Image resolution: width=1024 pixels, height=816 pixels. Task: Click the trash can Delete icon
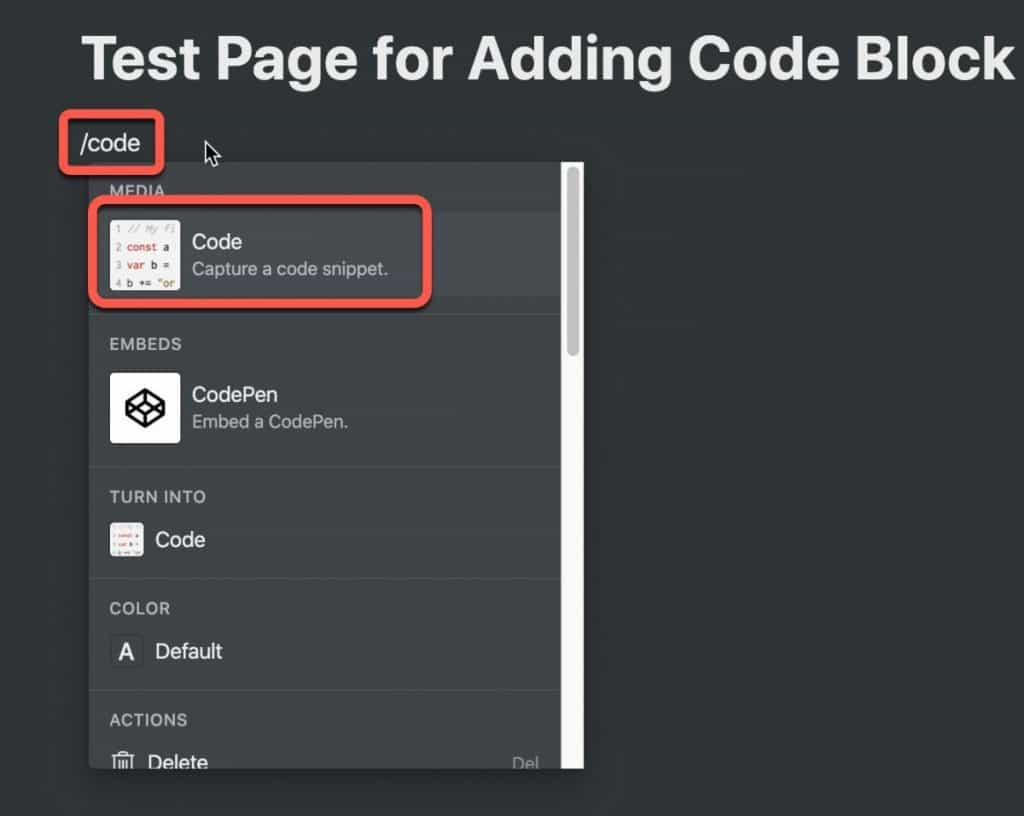[x=123, y=761]
